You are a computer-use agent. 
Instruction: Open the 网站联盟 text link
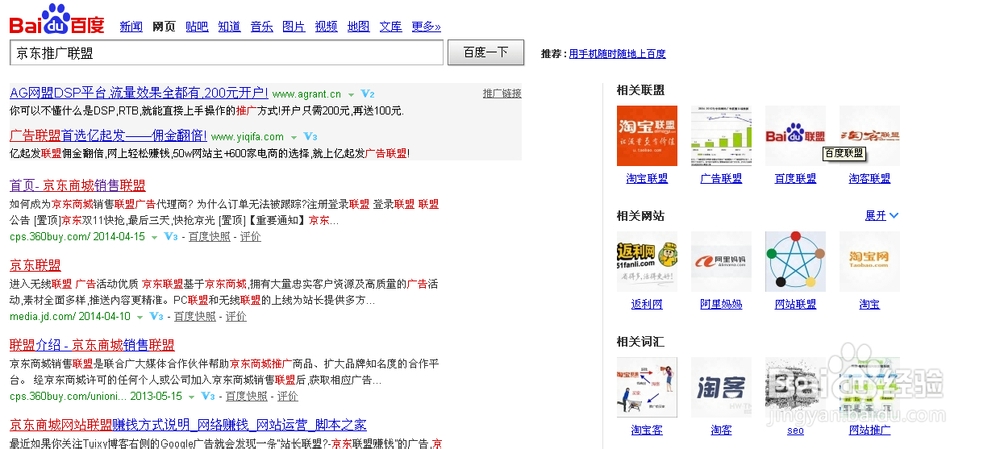[795, 304]
